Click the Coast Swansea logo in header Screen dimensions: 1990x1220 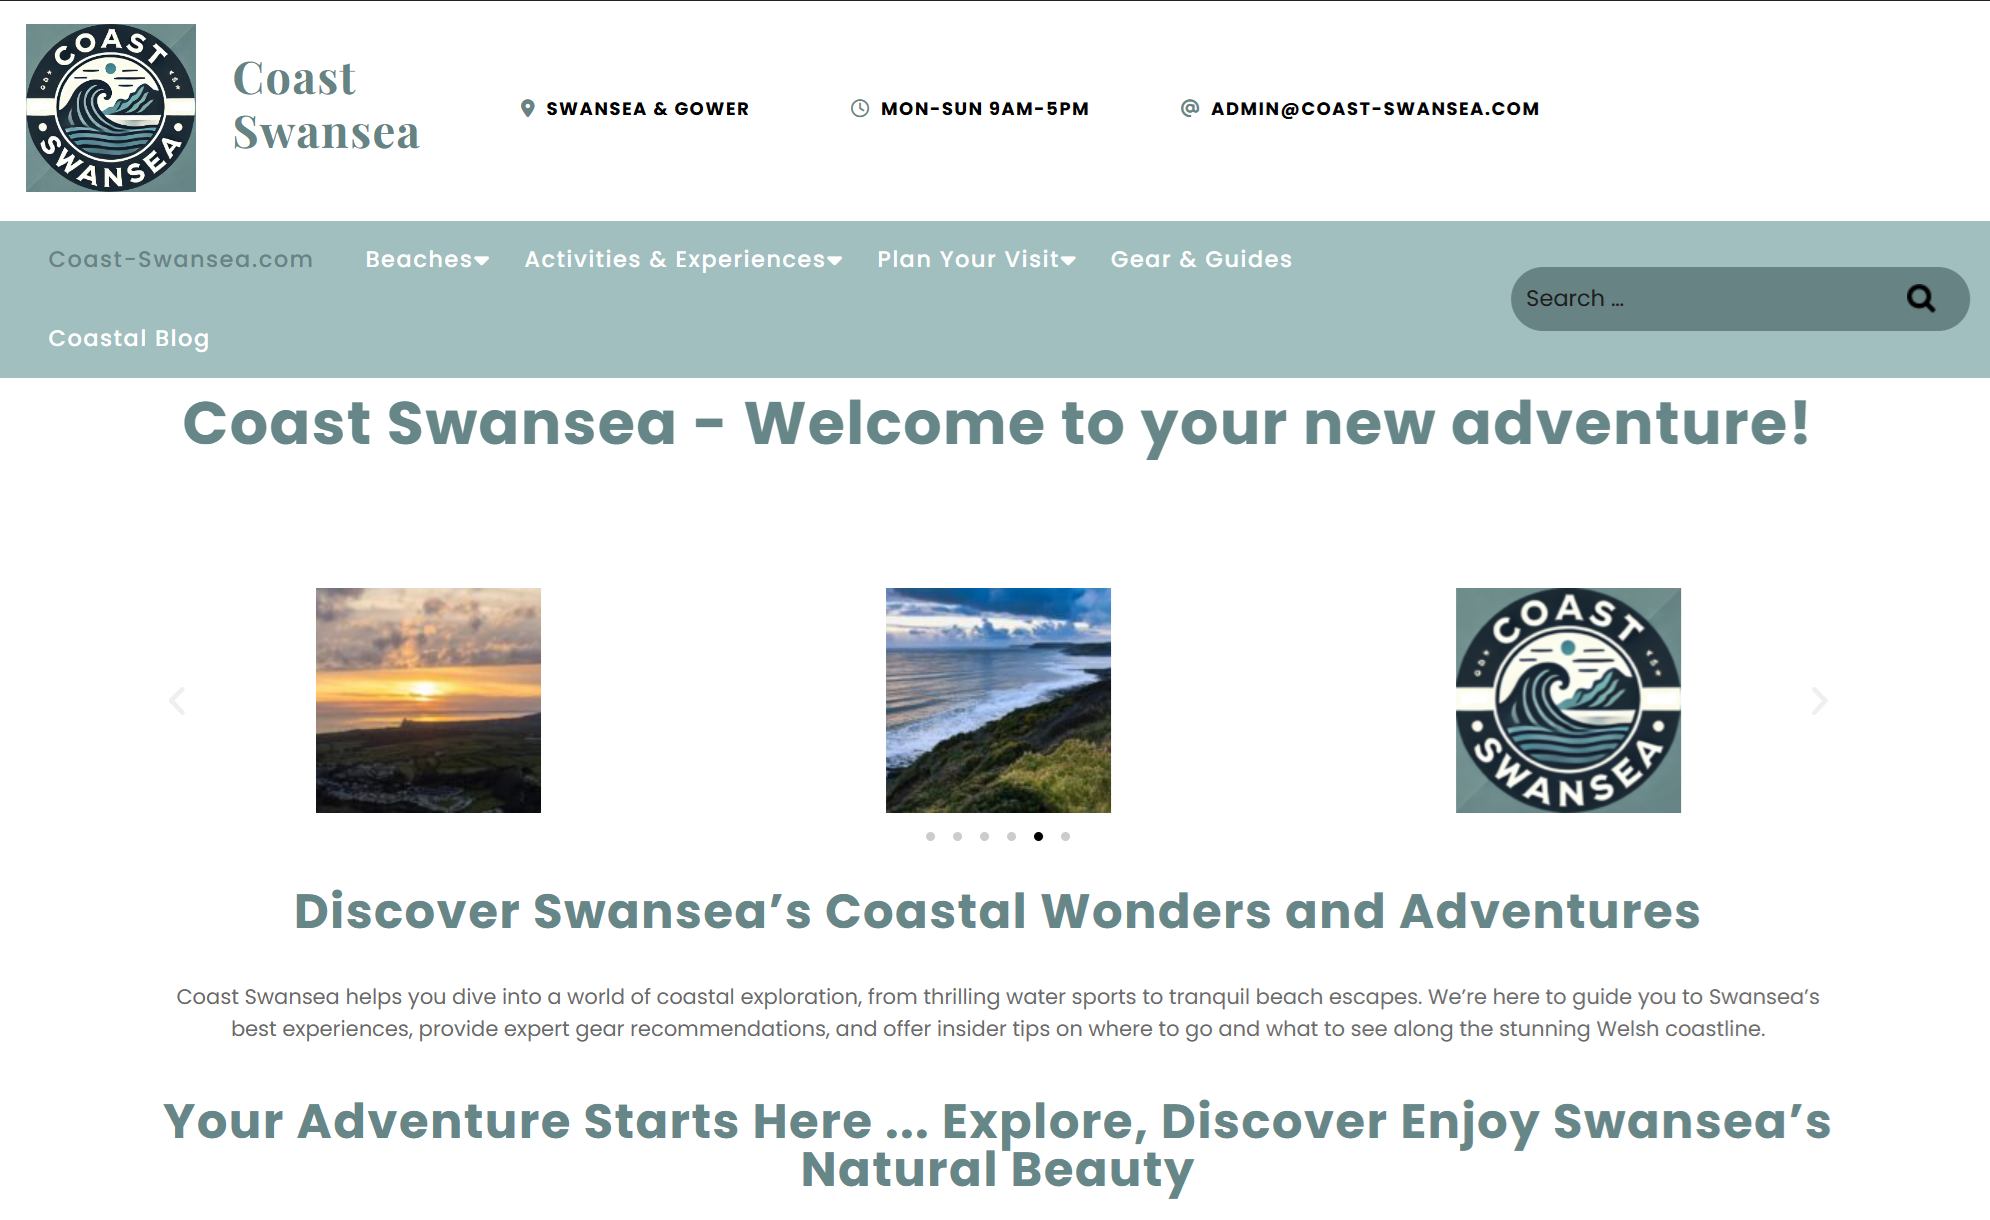tap(111, 108)
